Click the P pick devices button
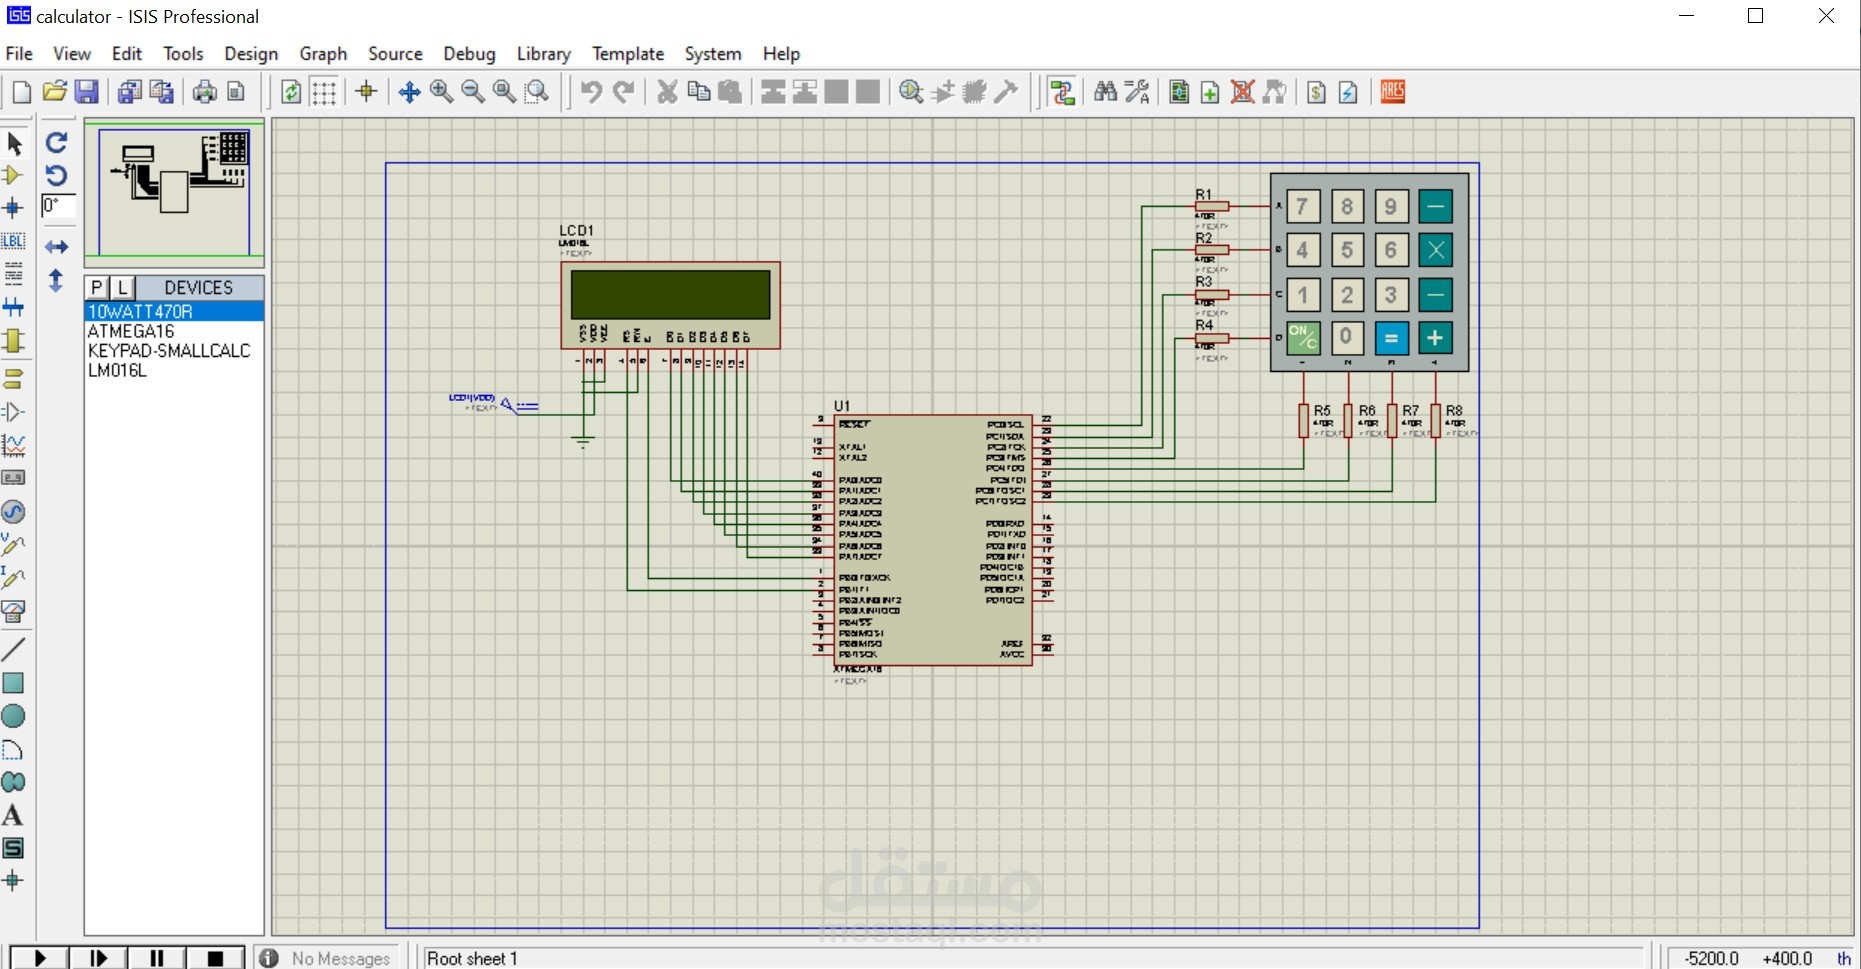 tap(96, 288)
